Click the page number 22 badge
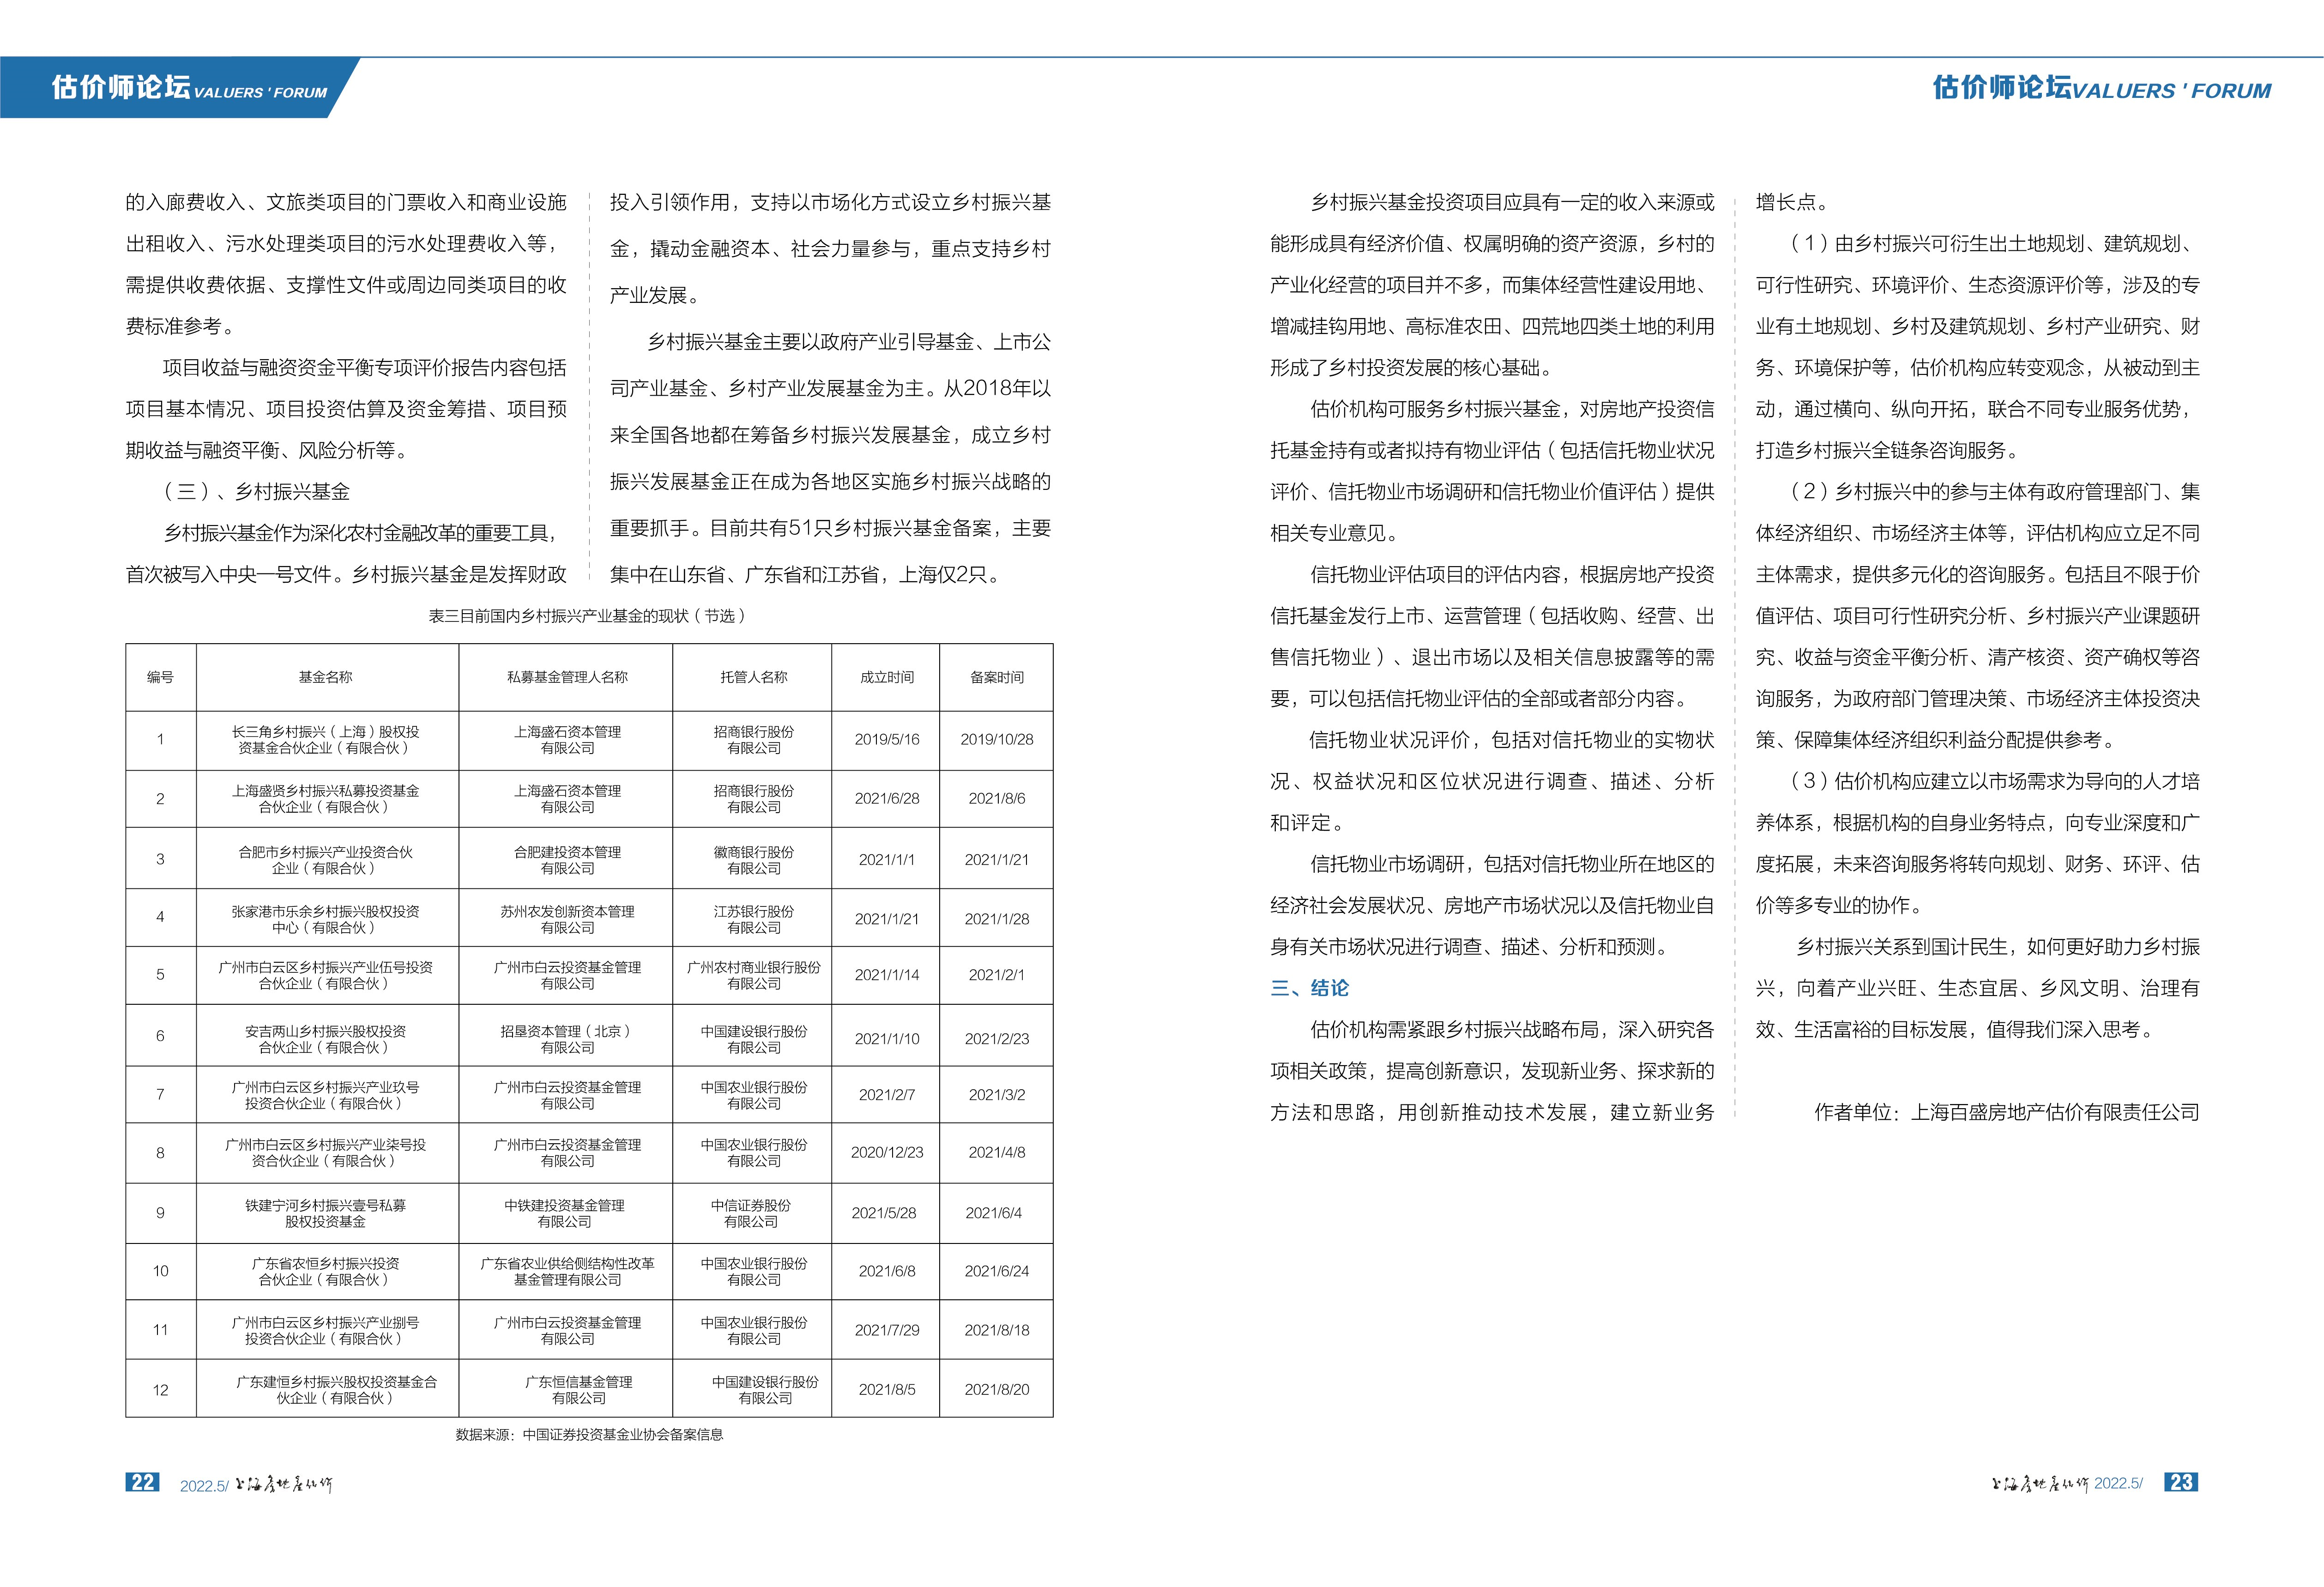 point(142,1482)
